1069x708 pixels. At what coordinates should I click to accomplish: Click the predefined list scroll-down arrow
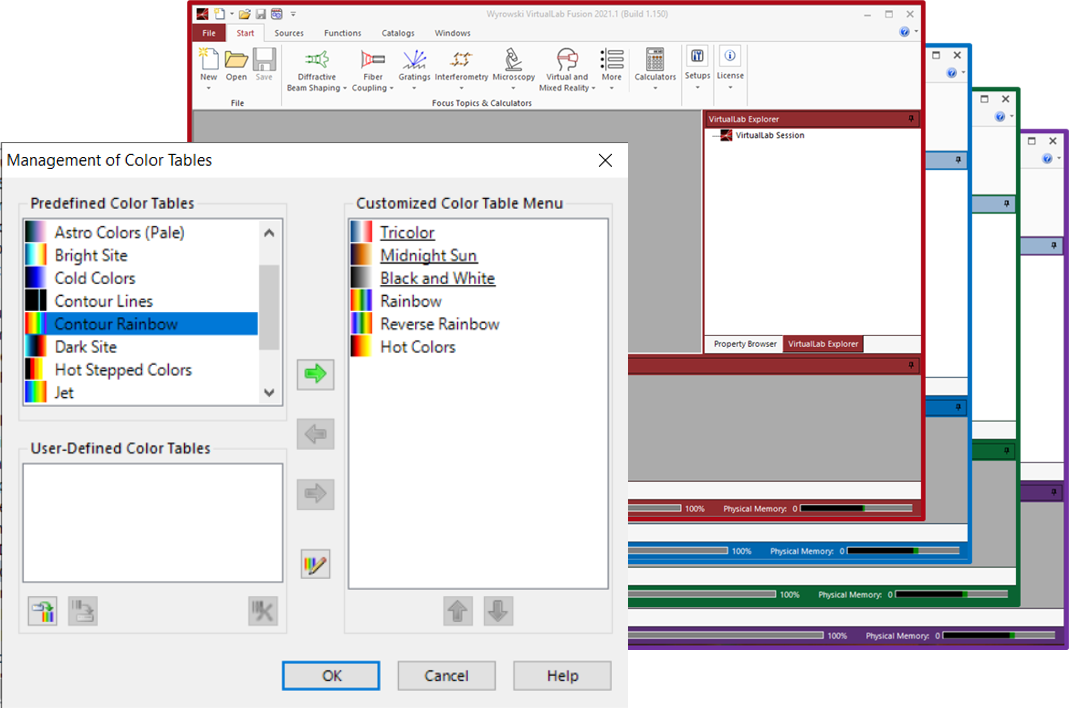[x=269, y=393]
